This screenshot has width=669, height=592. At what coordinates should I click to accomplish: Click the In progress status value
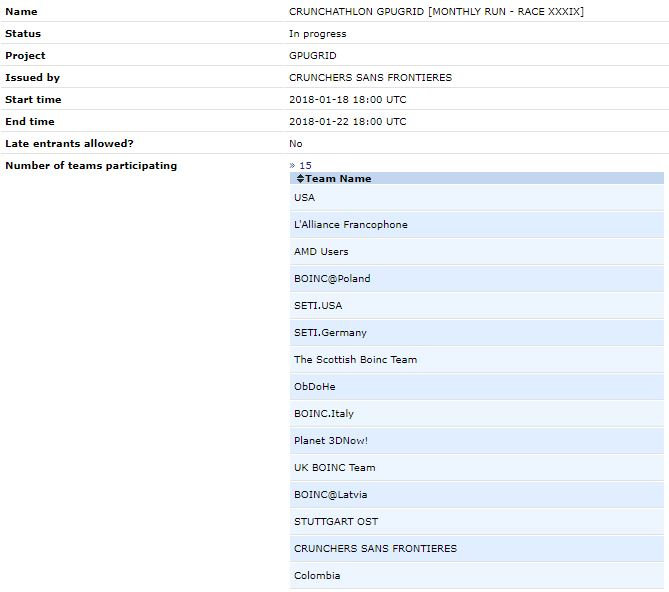[x=317, y=34]
